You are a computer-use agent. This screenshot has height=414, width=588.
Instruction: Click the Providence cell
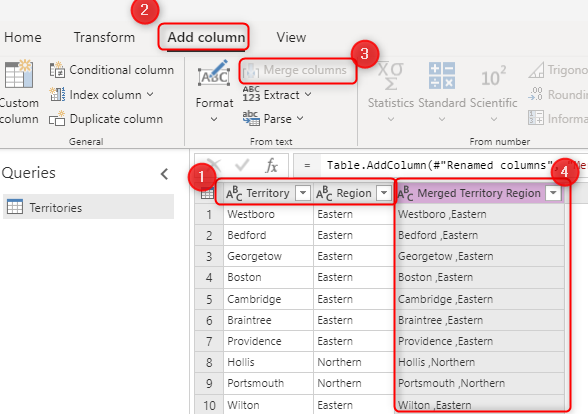click(268, 341)
